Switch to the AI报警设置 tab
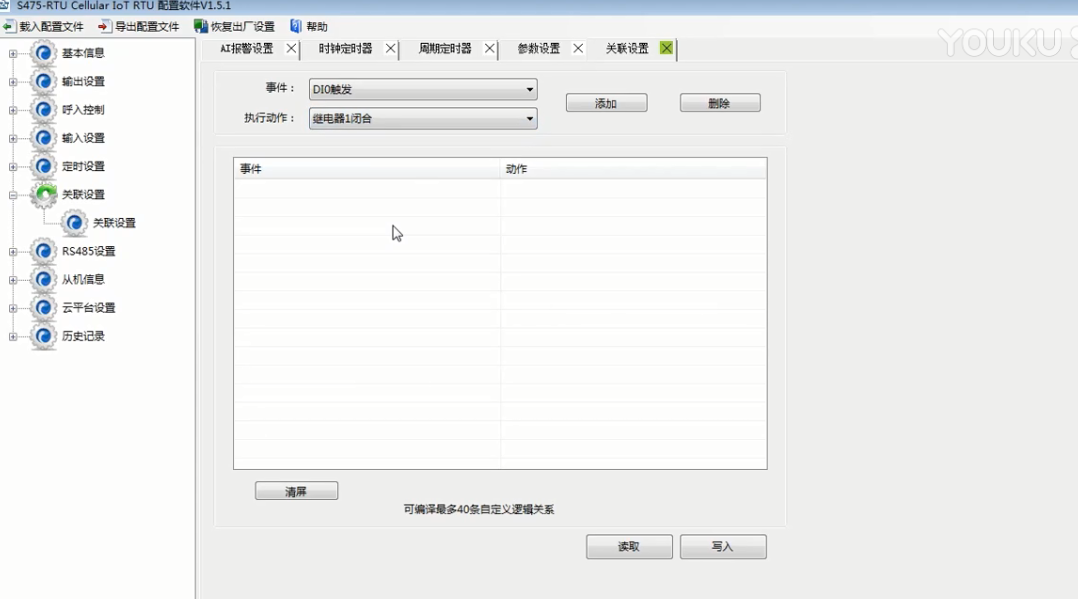This screenshot has height=599, width=1078. (x=247, y=49)
